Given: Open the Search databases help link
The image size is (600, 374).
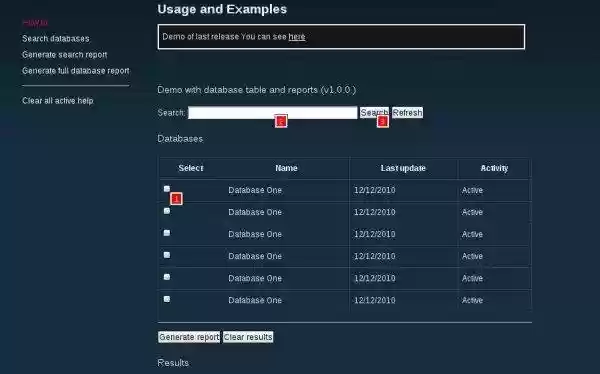Looking at the screenshot, I should [x=55, y=39].
